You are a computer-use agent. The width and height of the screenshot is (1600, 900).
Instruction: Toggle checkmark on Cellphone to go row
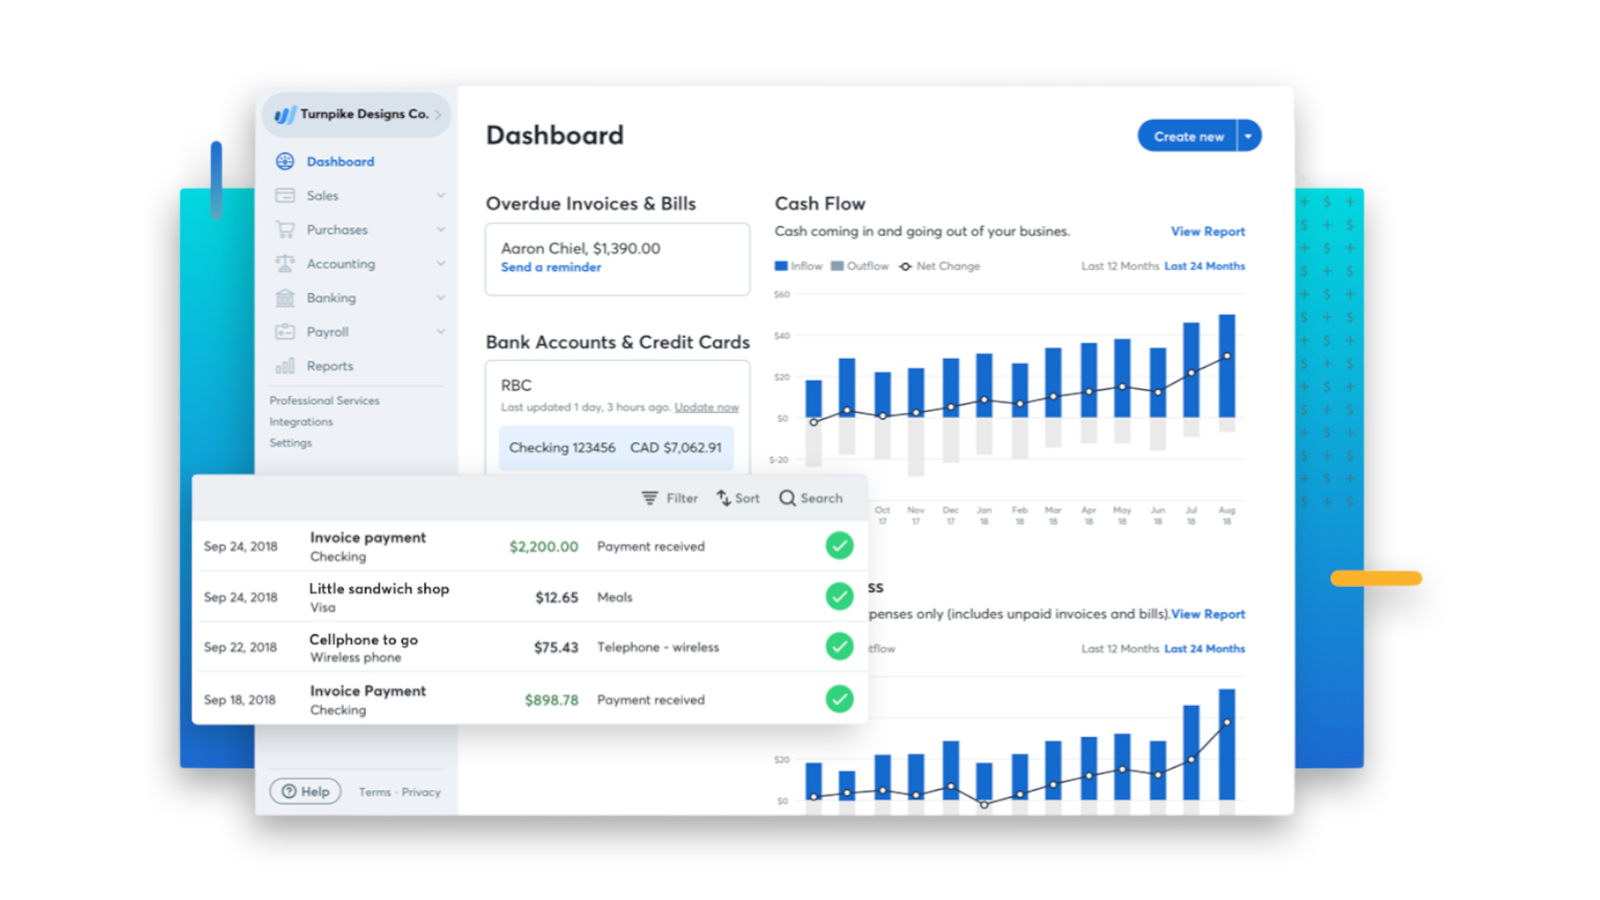coord(839,647)
